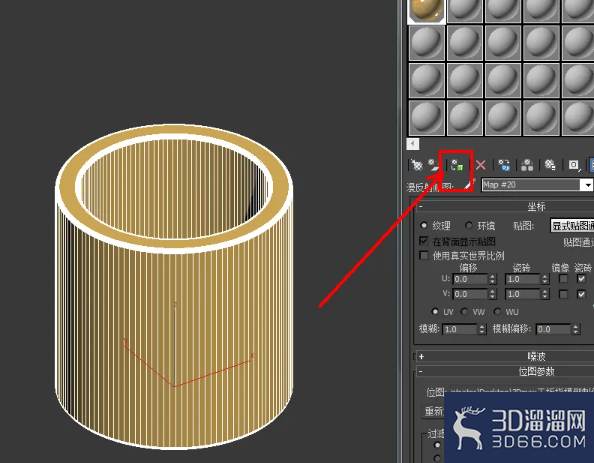Select the 纹理 (Texture) radio button

424,225
